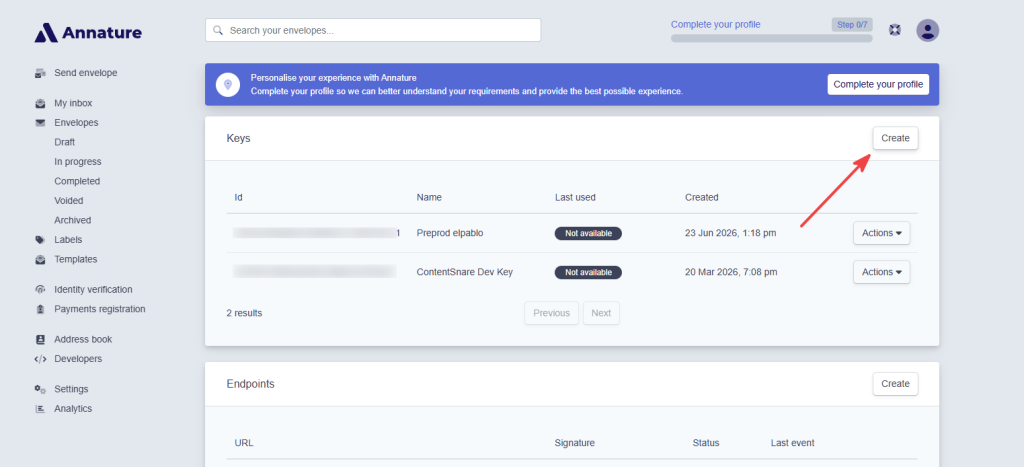Click the Address book icon
The height and width of the screenshot is (467, 1024).
(40, 340)
